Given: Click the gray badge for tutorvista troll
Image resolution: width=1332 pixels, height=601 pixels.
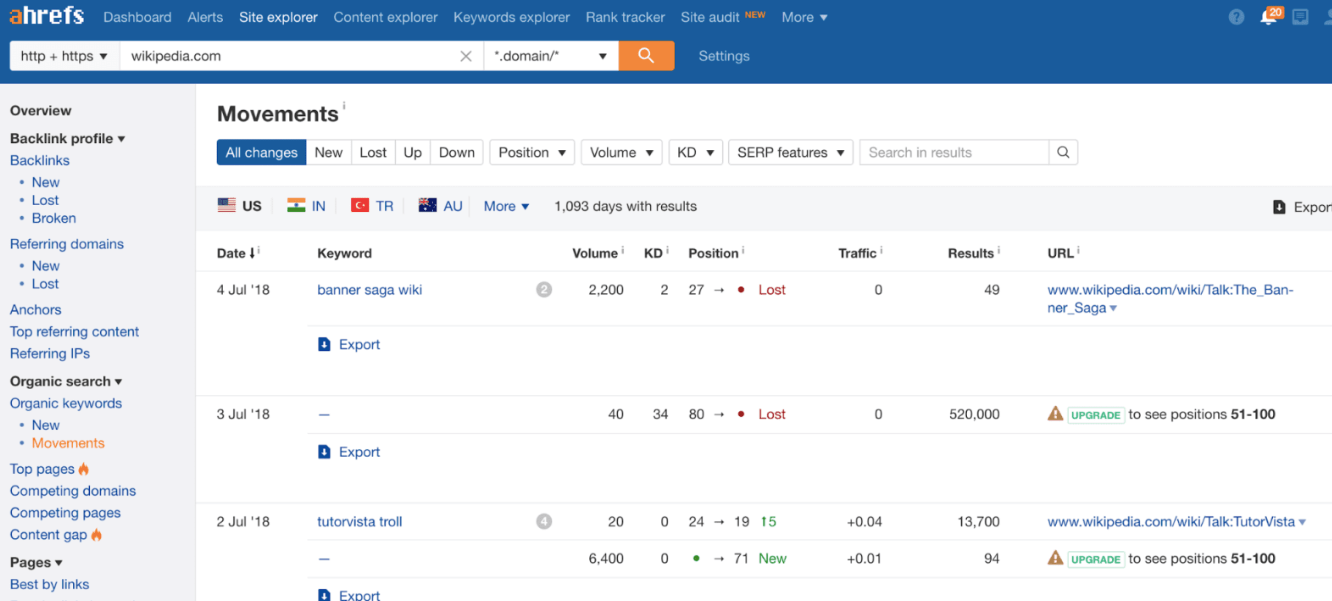Looking at the screenshot, I should 544,522.
